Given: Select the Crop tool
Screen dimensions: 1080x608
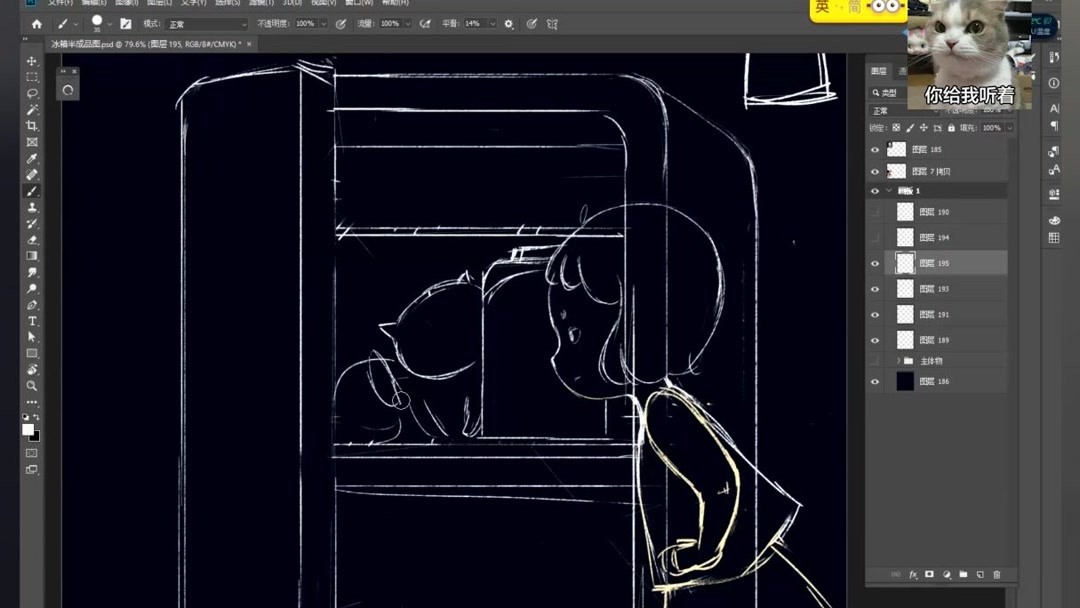Looking at the screenshot, I should click(32, 126).
